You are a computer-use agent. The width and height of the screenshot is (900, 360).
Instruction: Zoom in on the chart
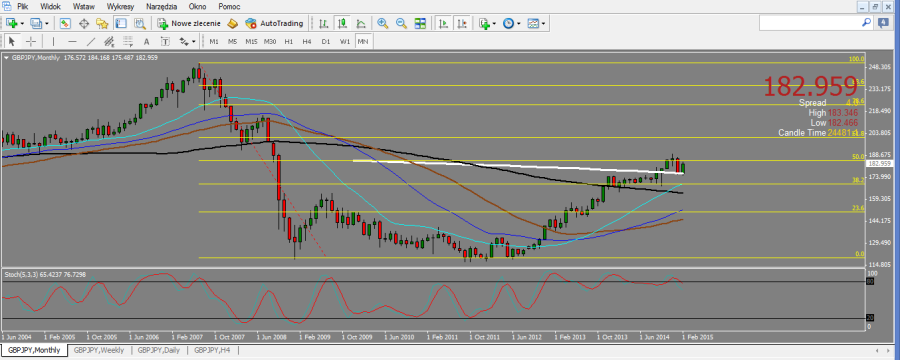pyautogui.click(x=382, y=24)
